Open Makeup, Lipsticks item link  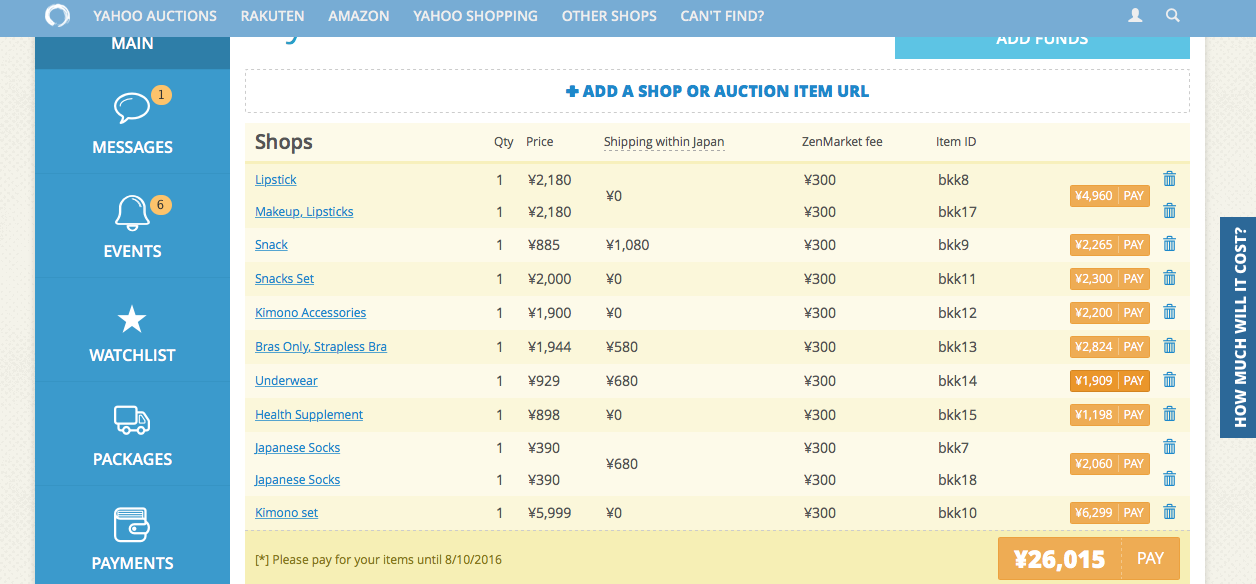304,212
